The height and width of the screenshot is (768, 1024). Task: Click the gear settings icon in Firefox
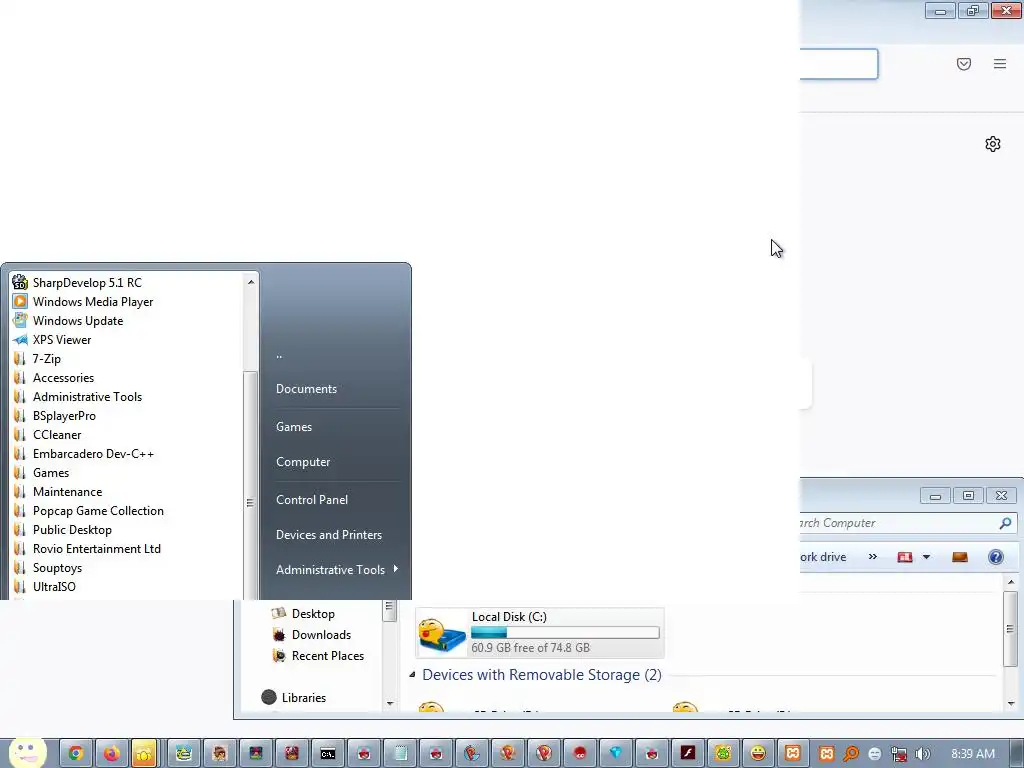(x=993, y=144)
